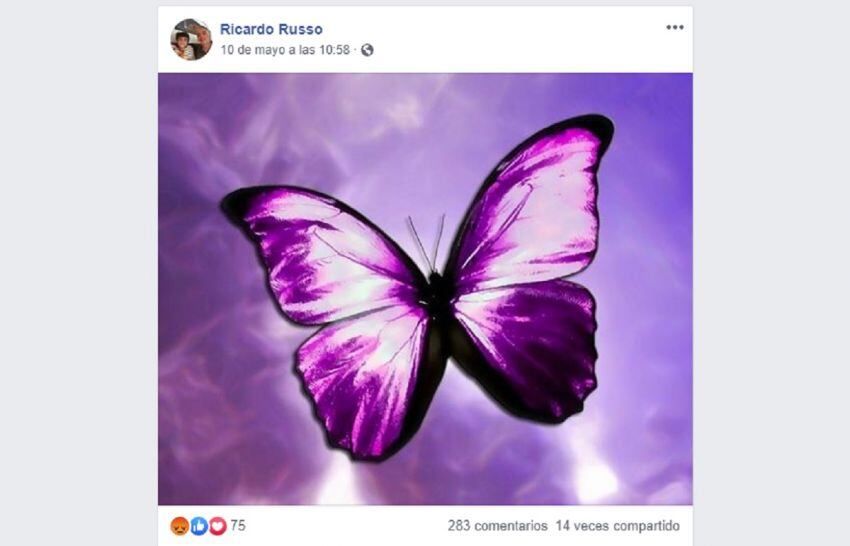Click the globe public audience icon
The image size is (850, 546).
[x=367, y=50]
